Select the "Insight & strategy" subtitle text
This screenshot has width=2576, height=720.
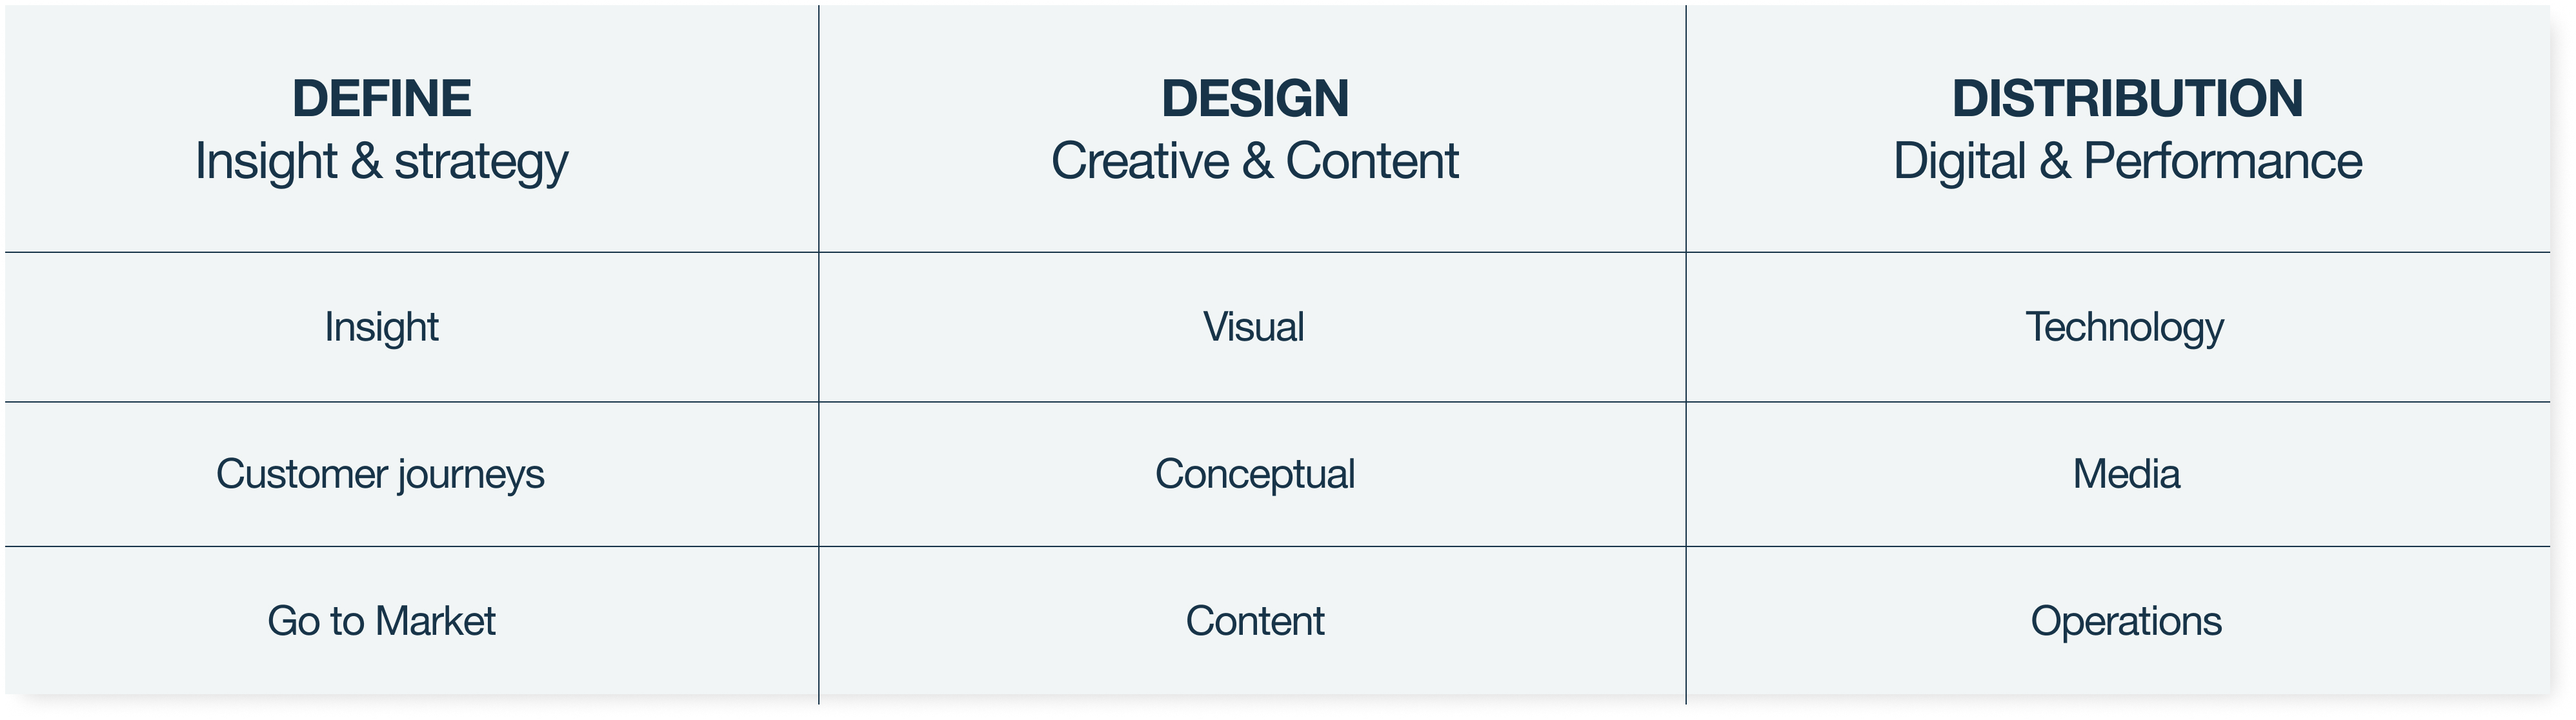pos(381,162)
